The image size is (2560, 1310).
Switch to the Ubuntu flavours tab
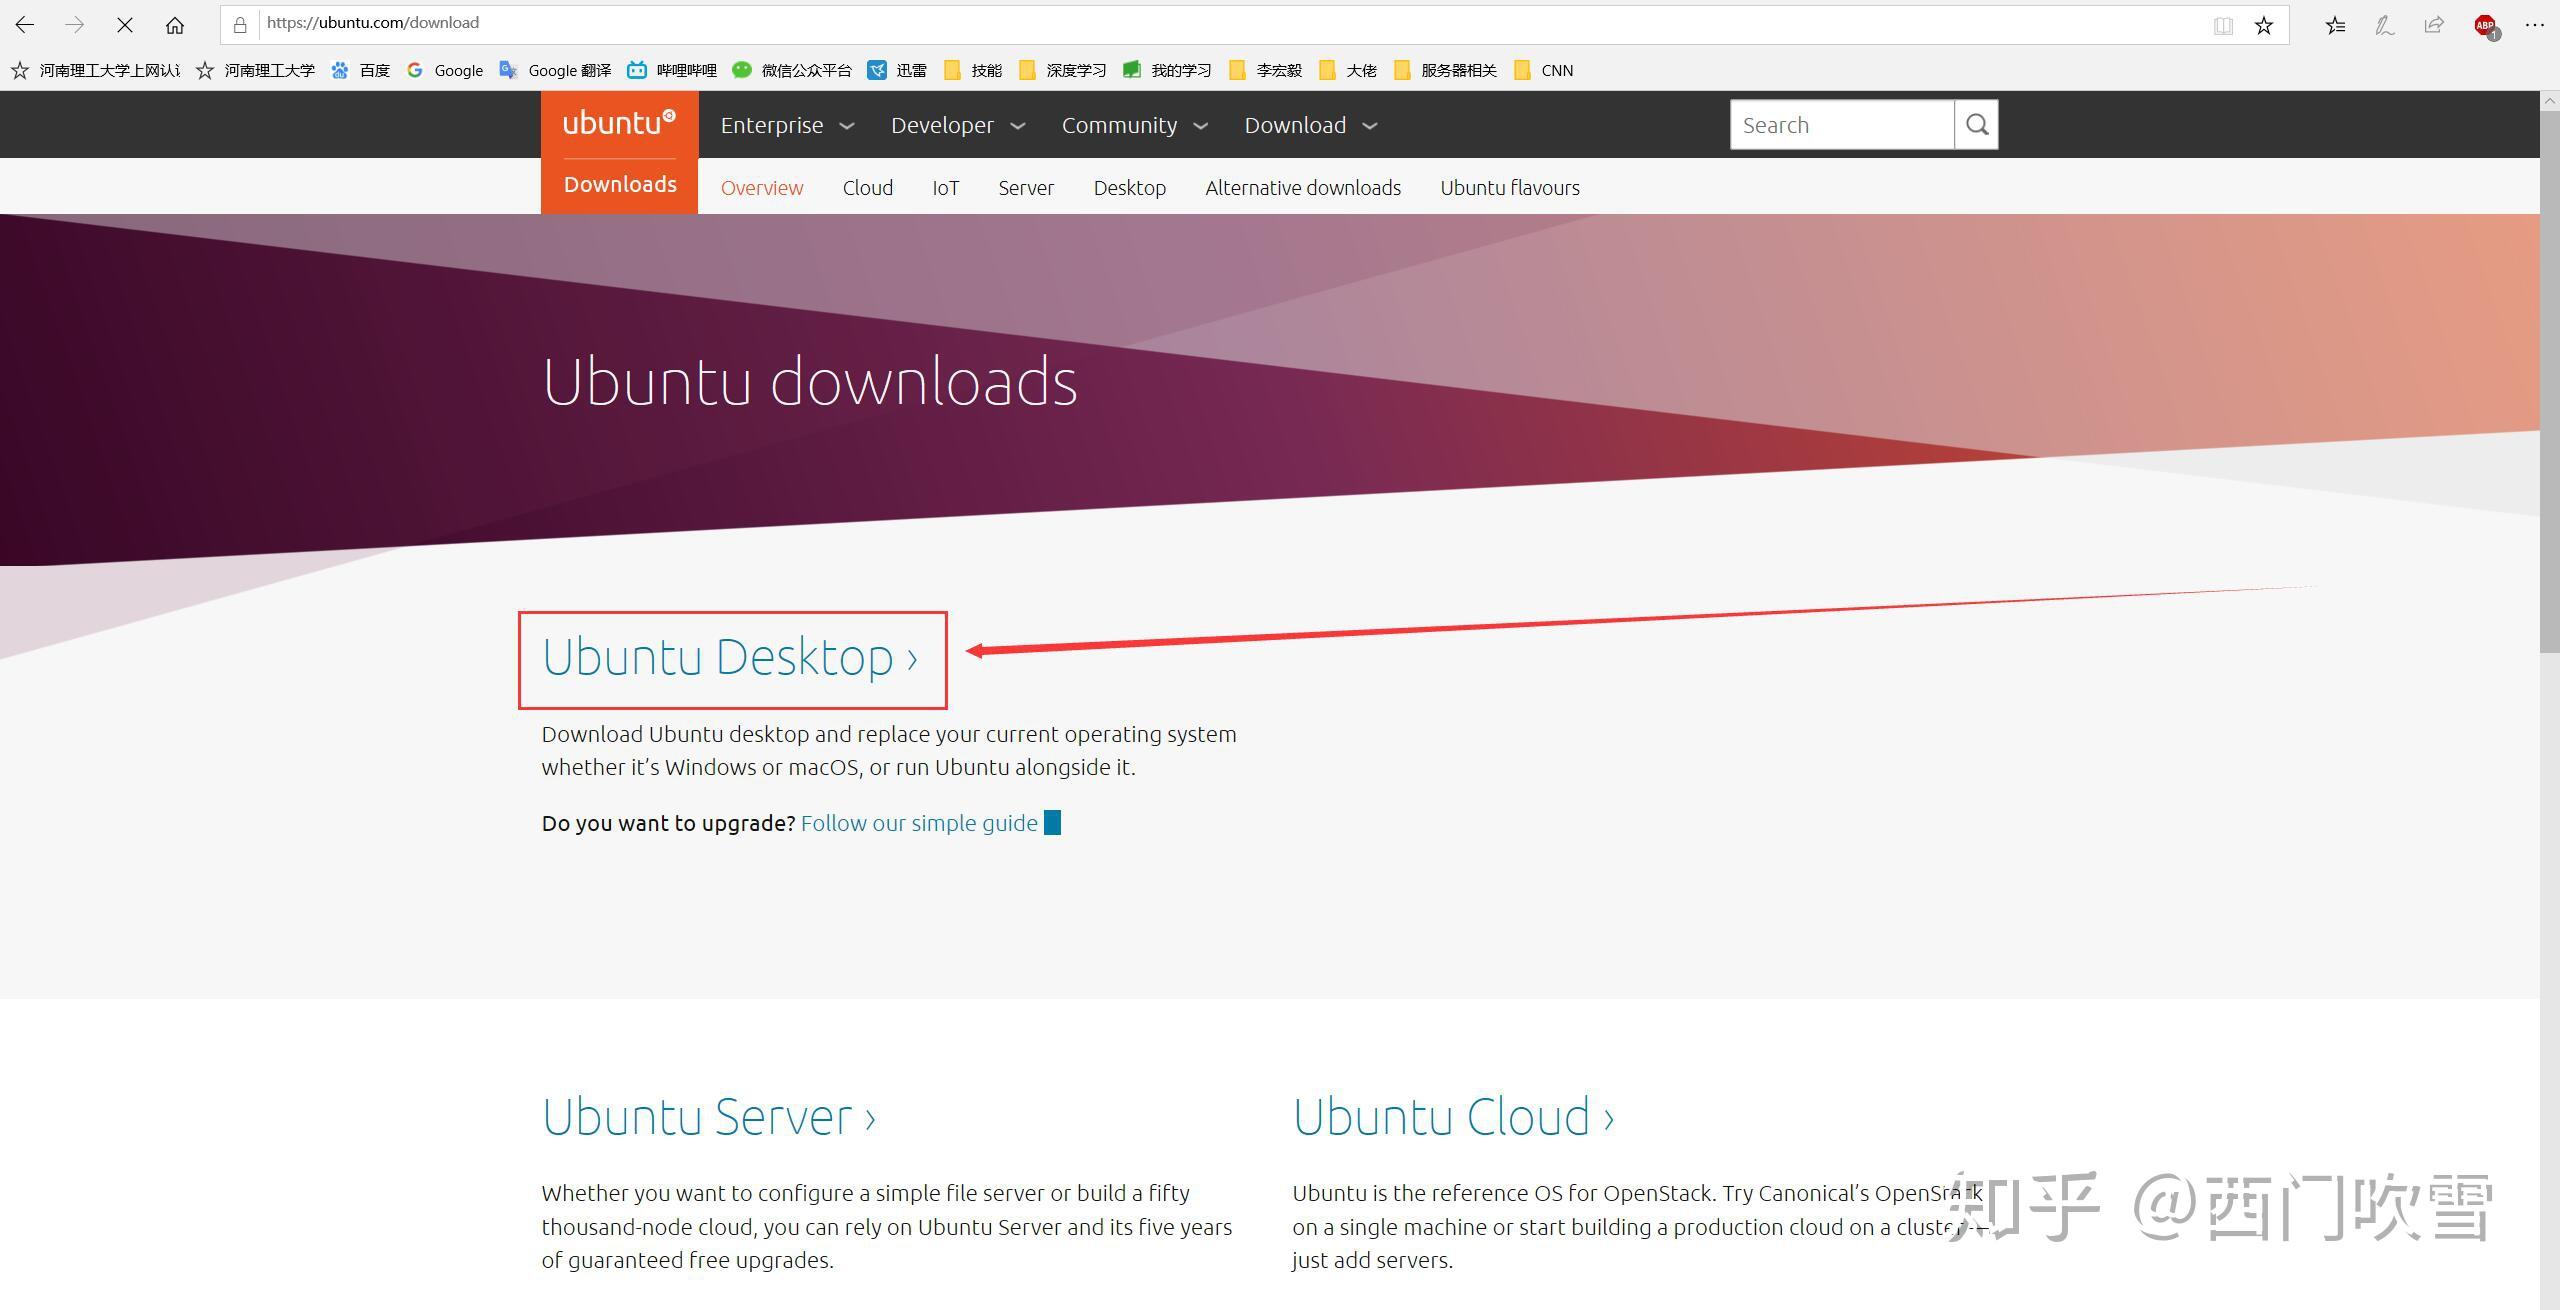click(1509, 187)
